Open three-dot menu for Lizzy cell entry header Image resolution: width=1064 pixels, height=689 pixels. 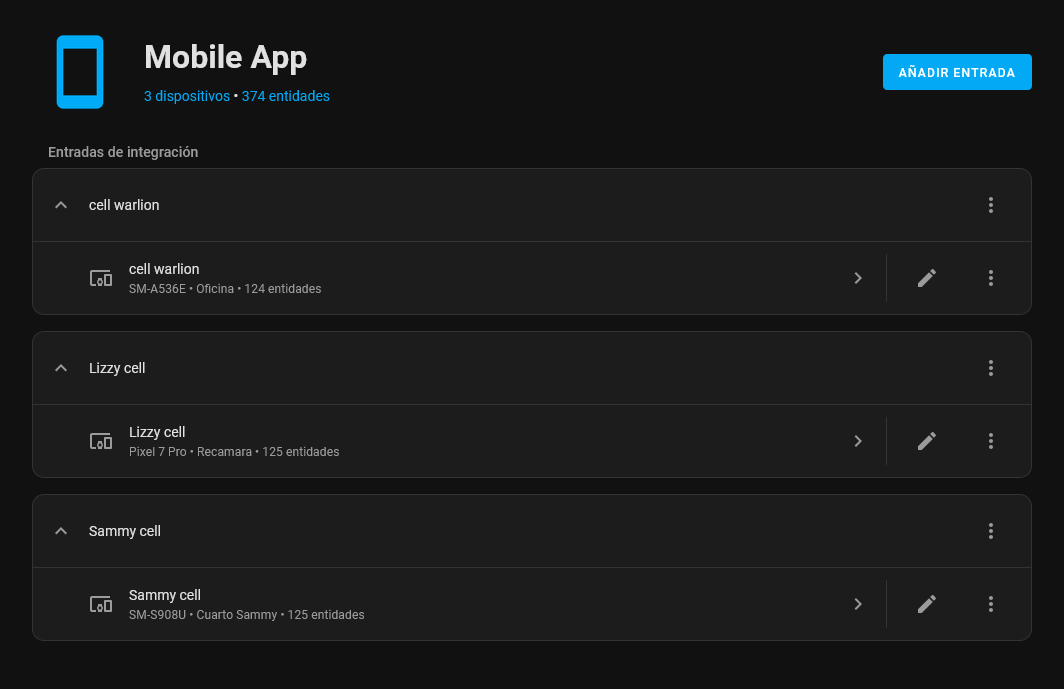tap(991, 368)
